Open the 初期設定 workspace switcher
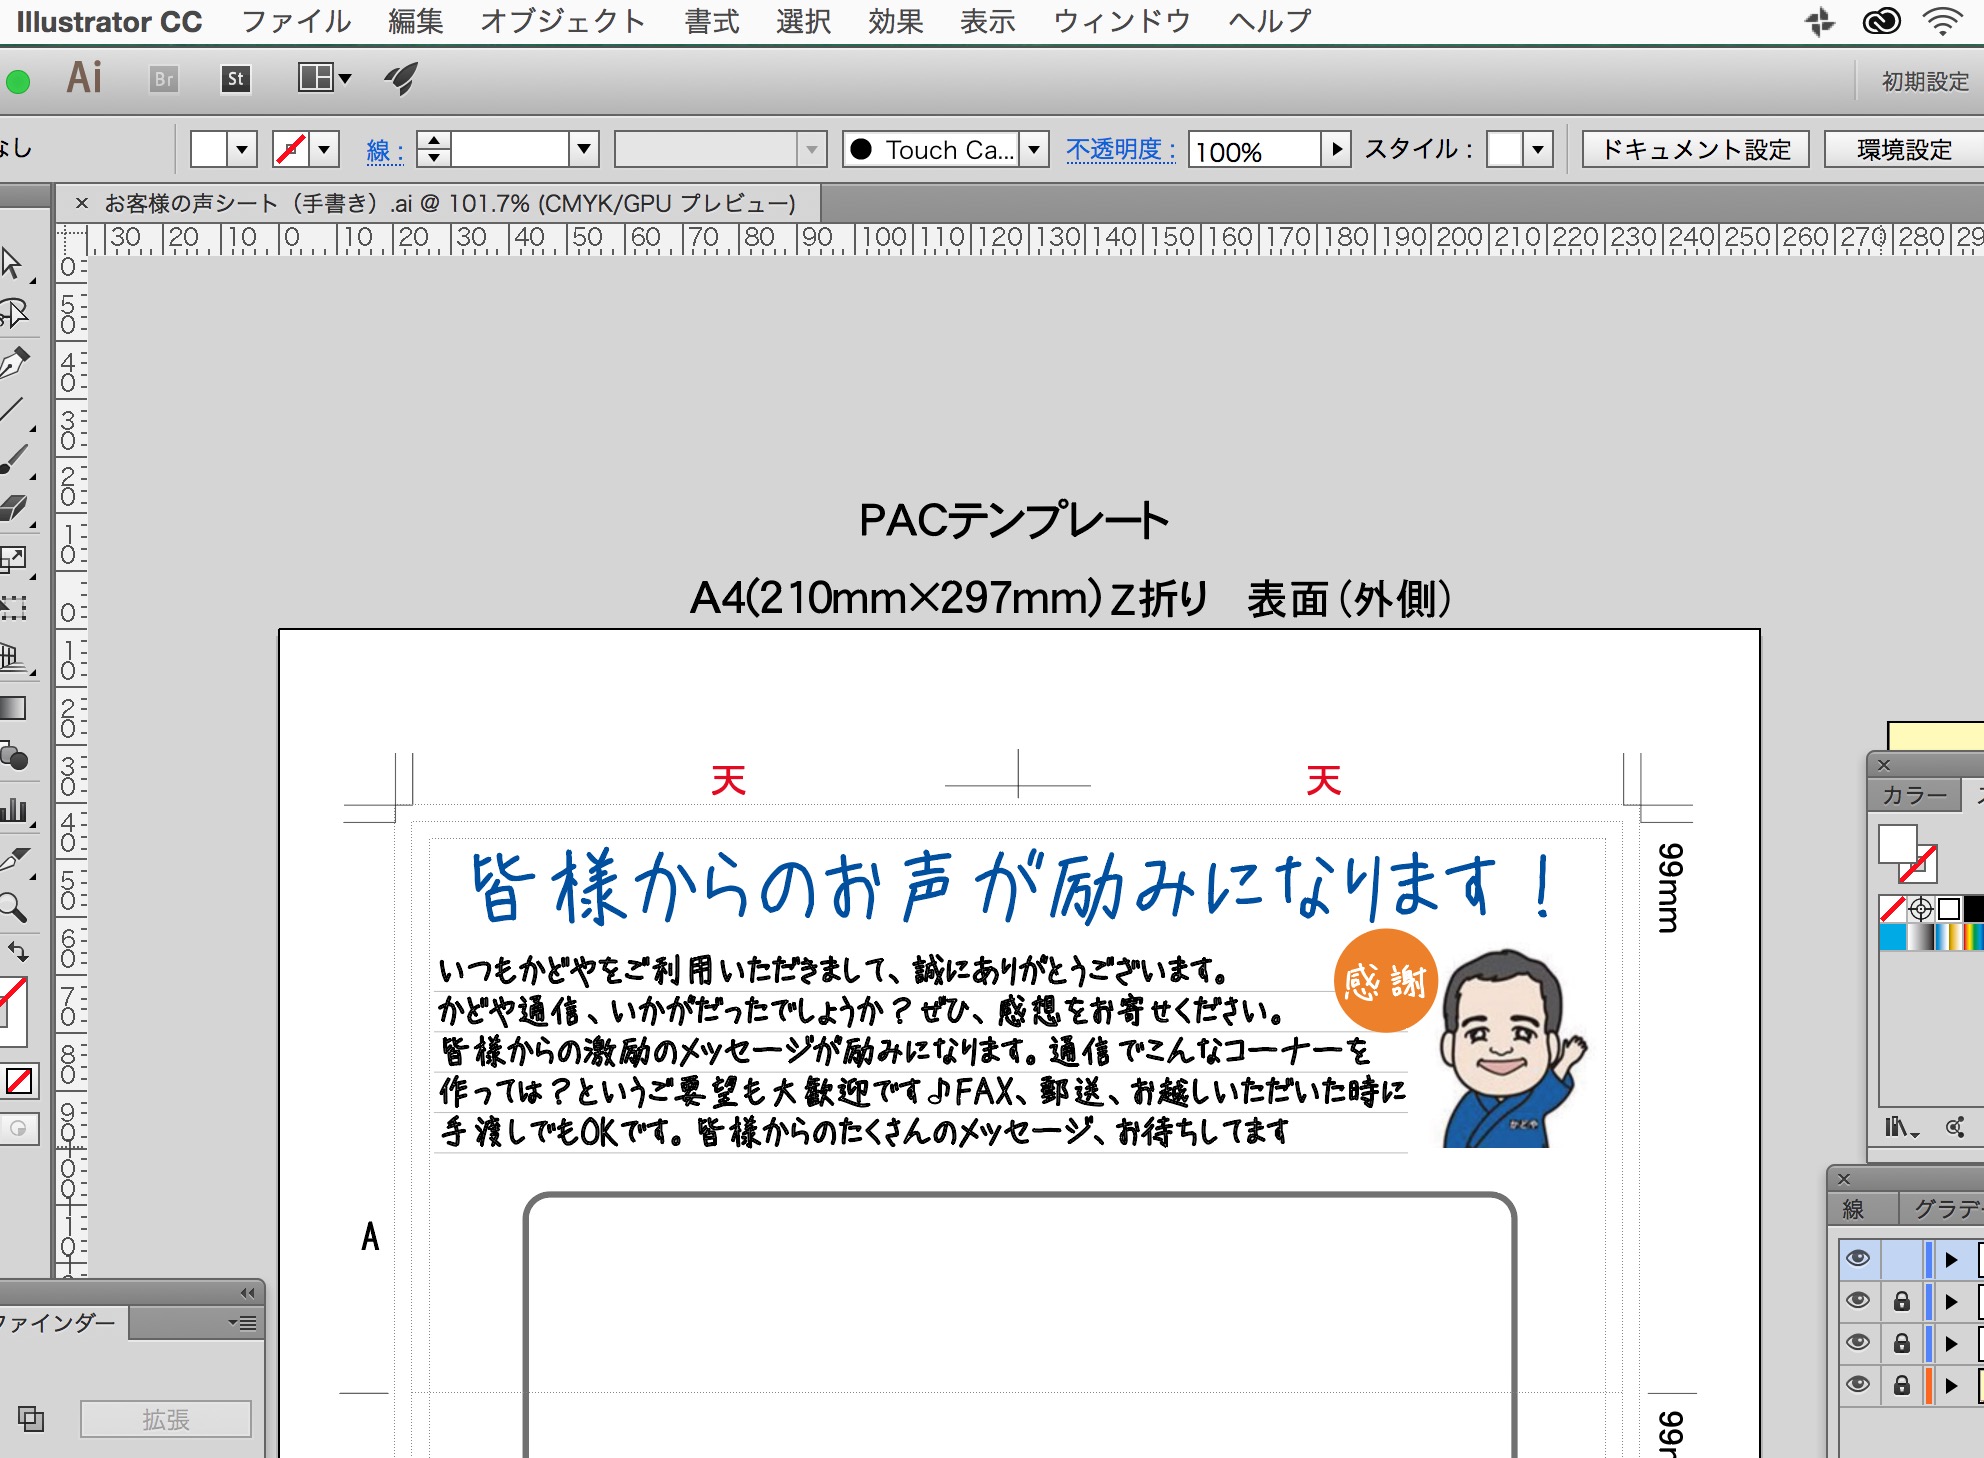 1925,81
